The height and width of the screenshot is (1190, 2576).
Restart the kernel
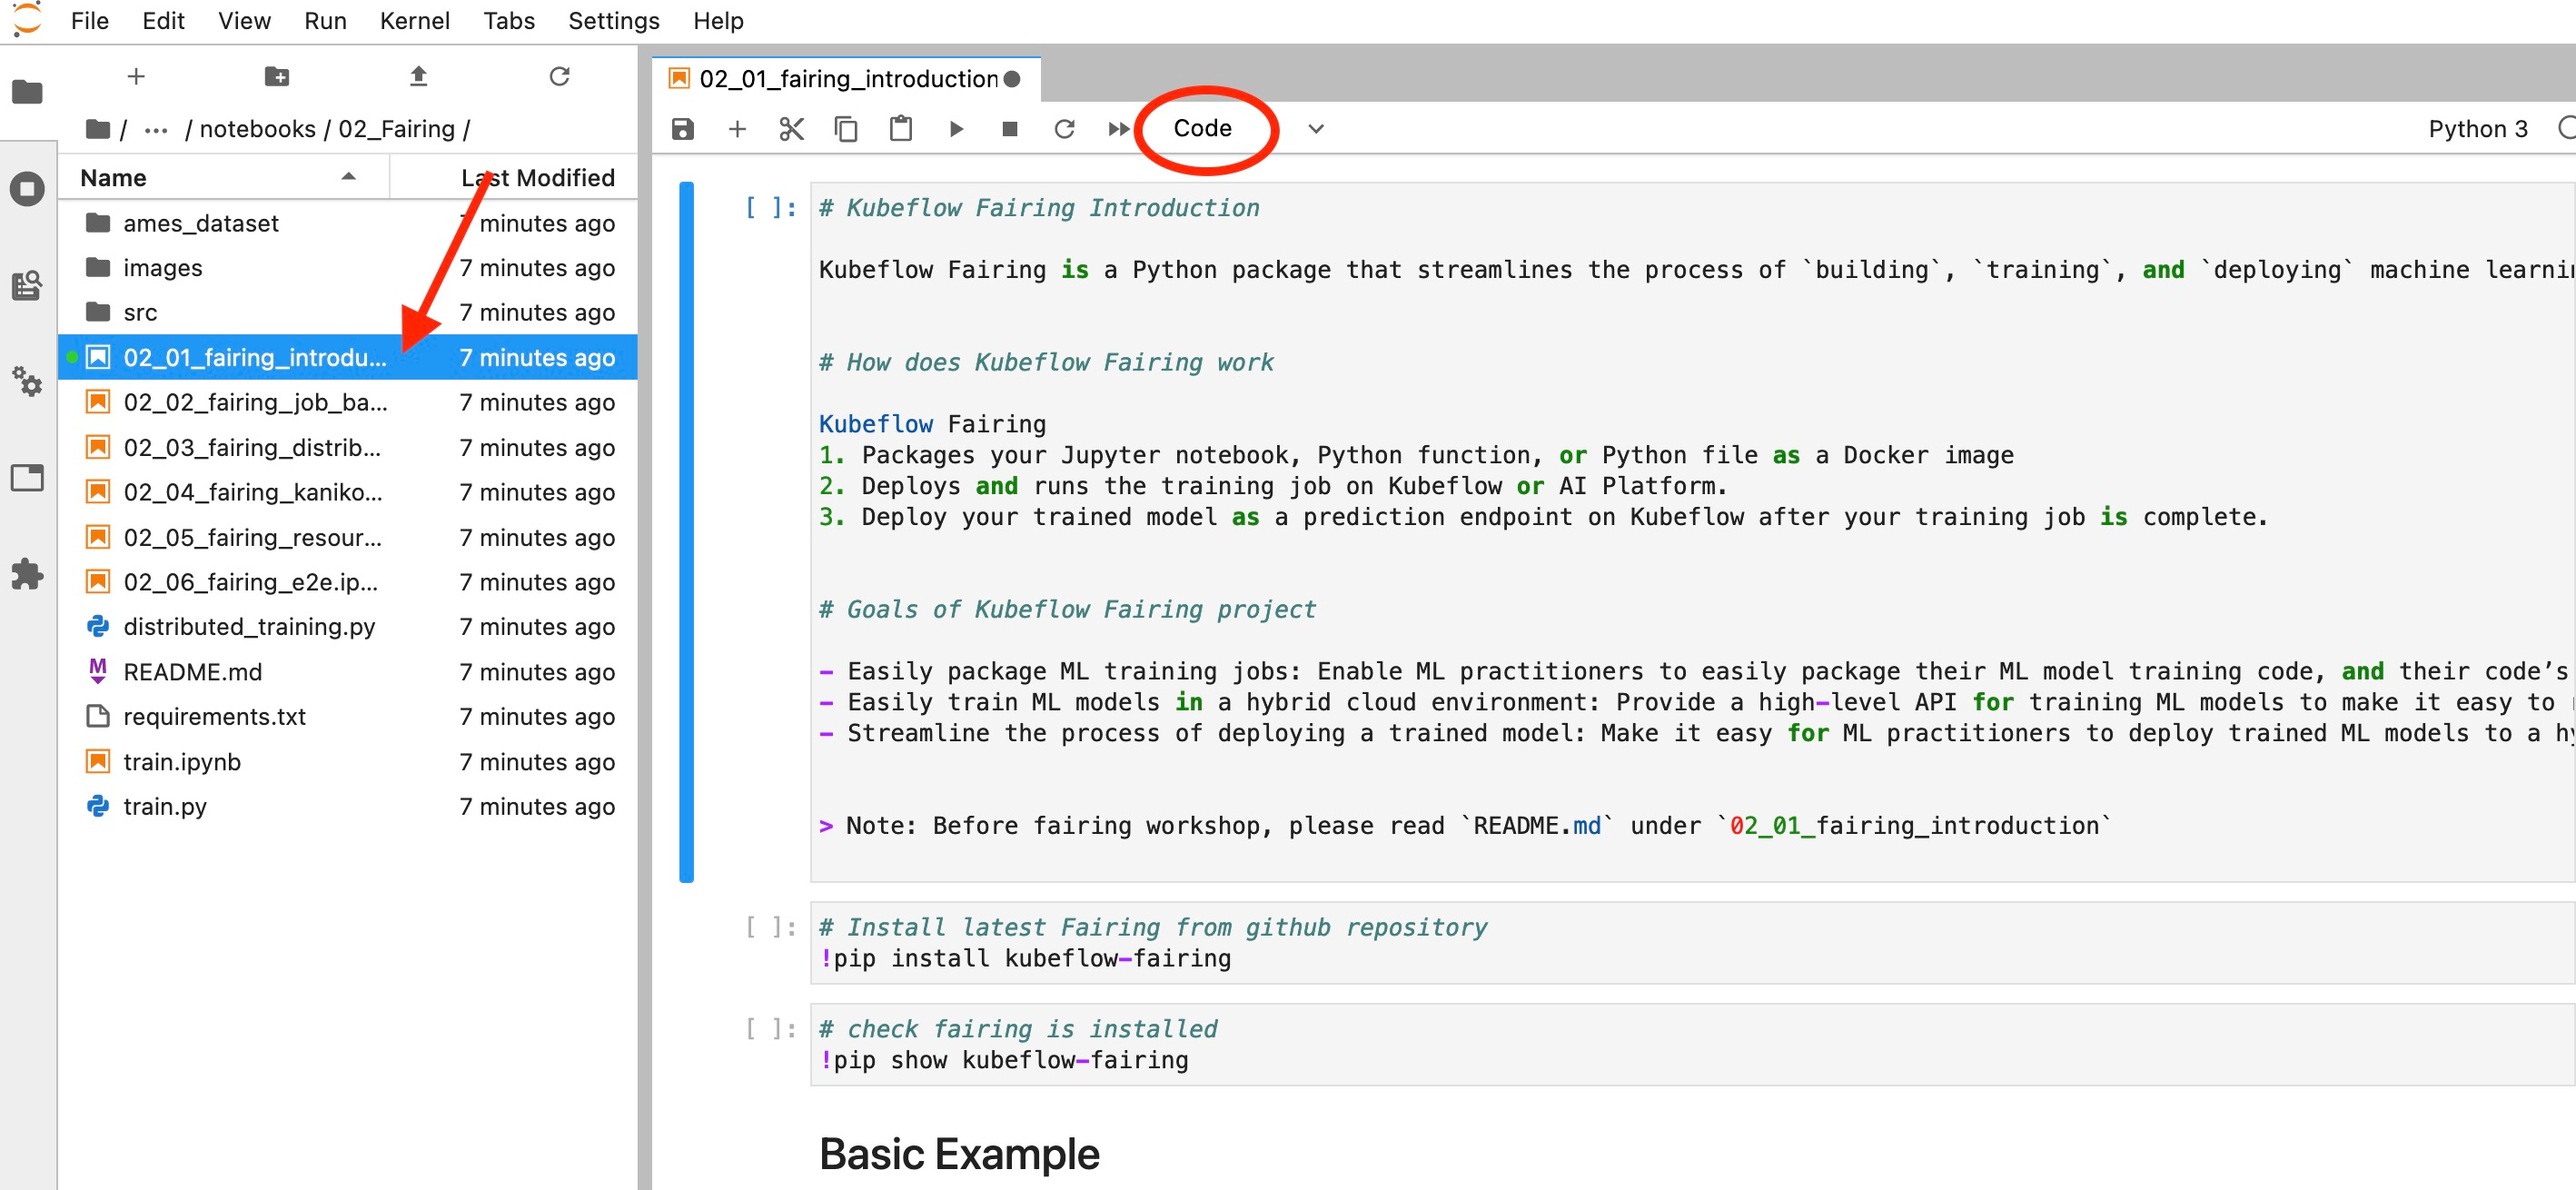[x=1064, y=129]
